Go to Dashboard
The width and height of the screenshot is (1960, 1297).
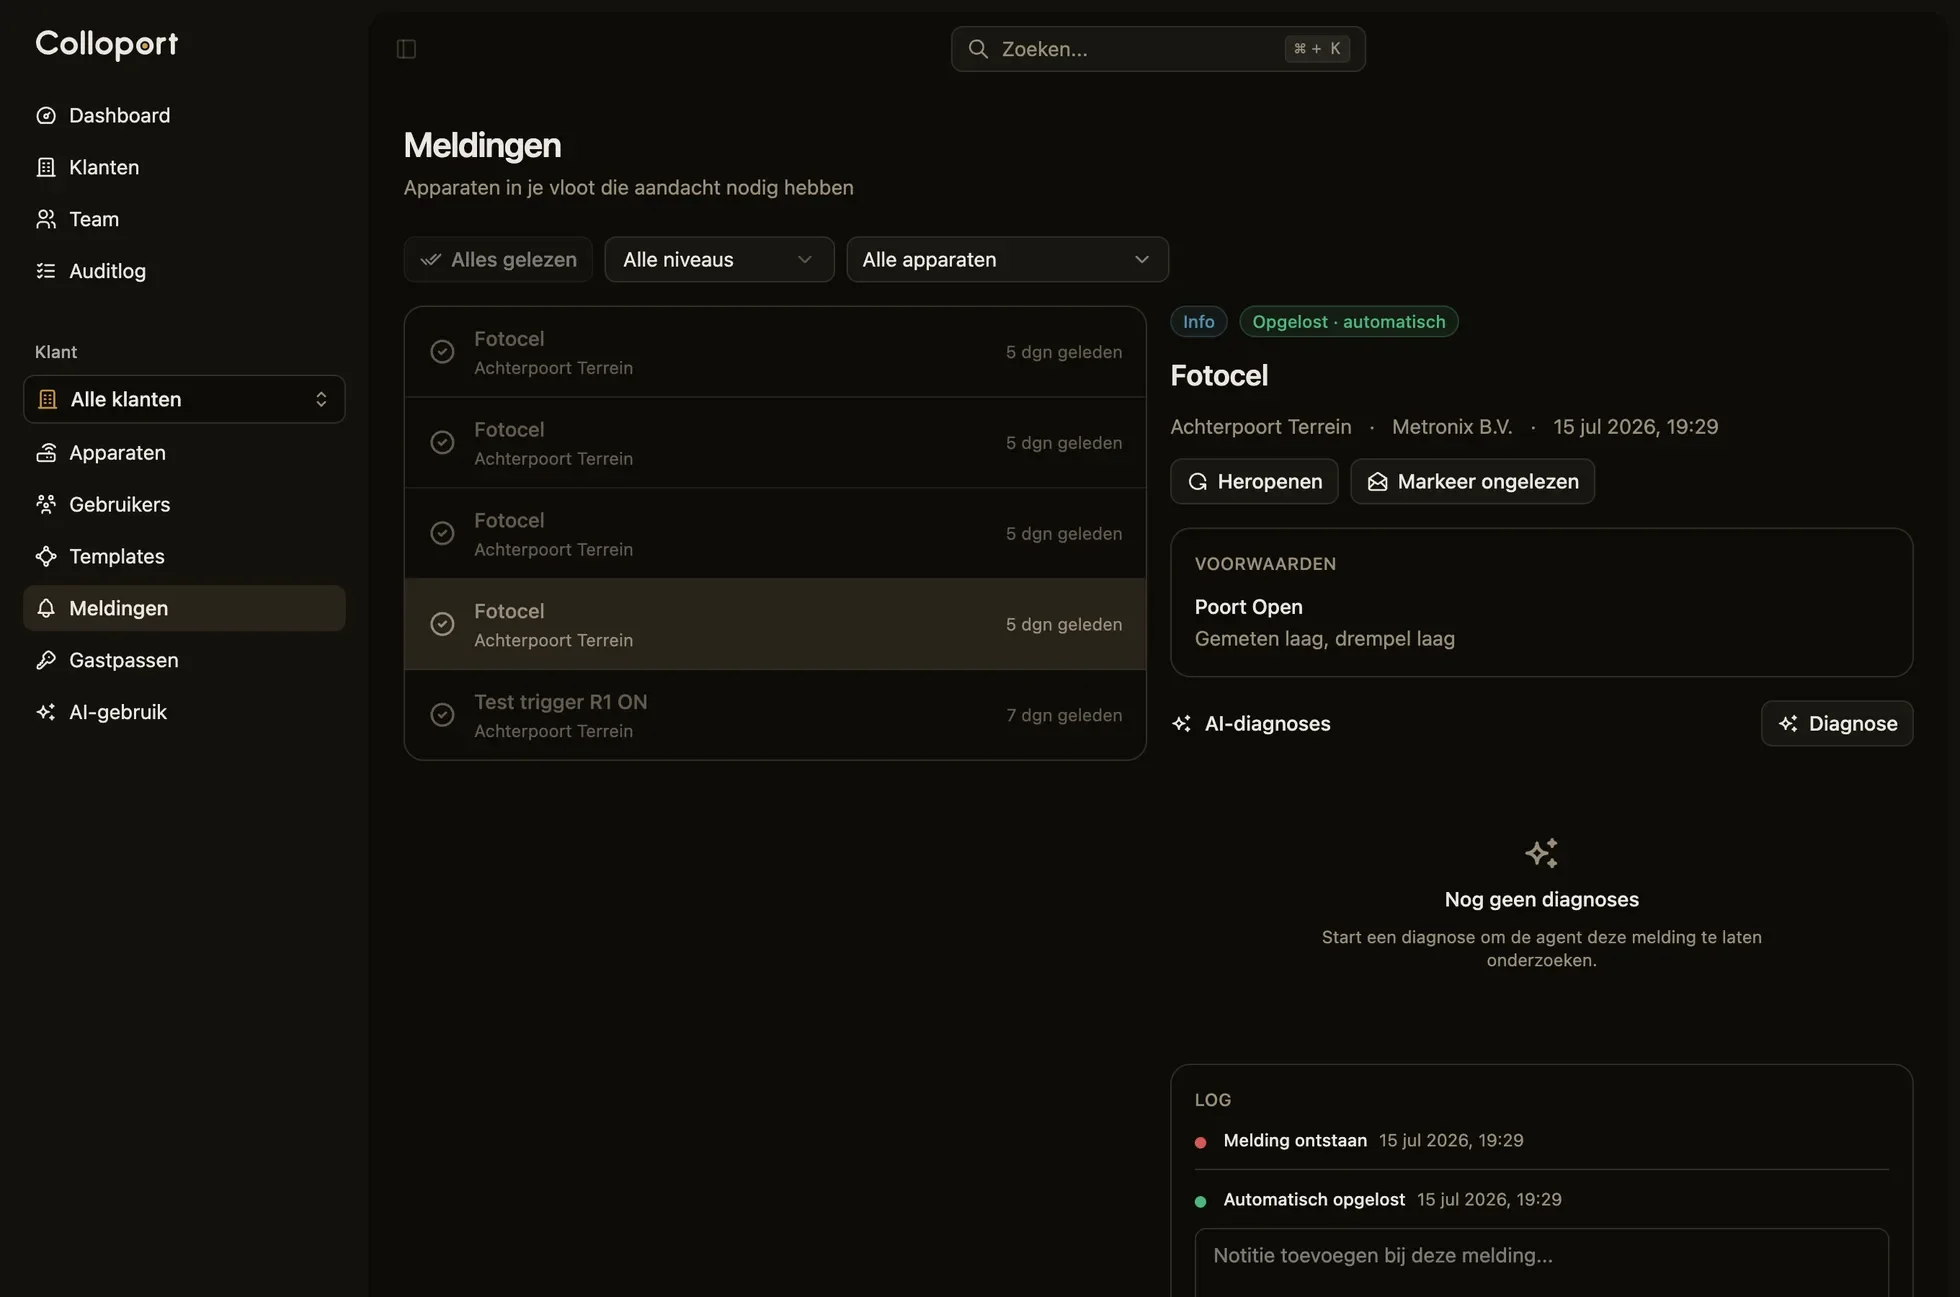coord(184,115)
